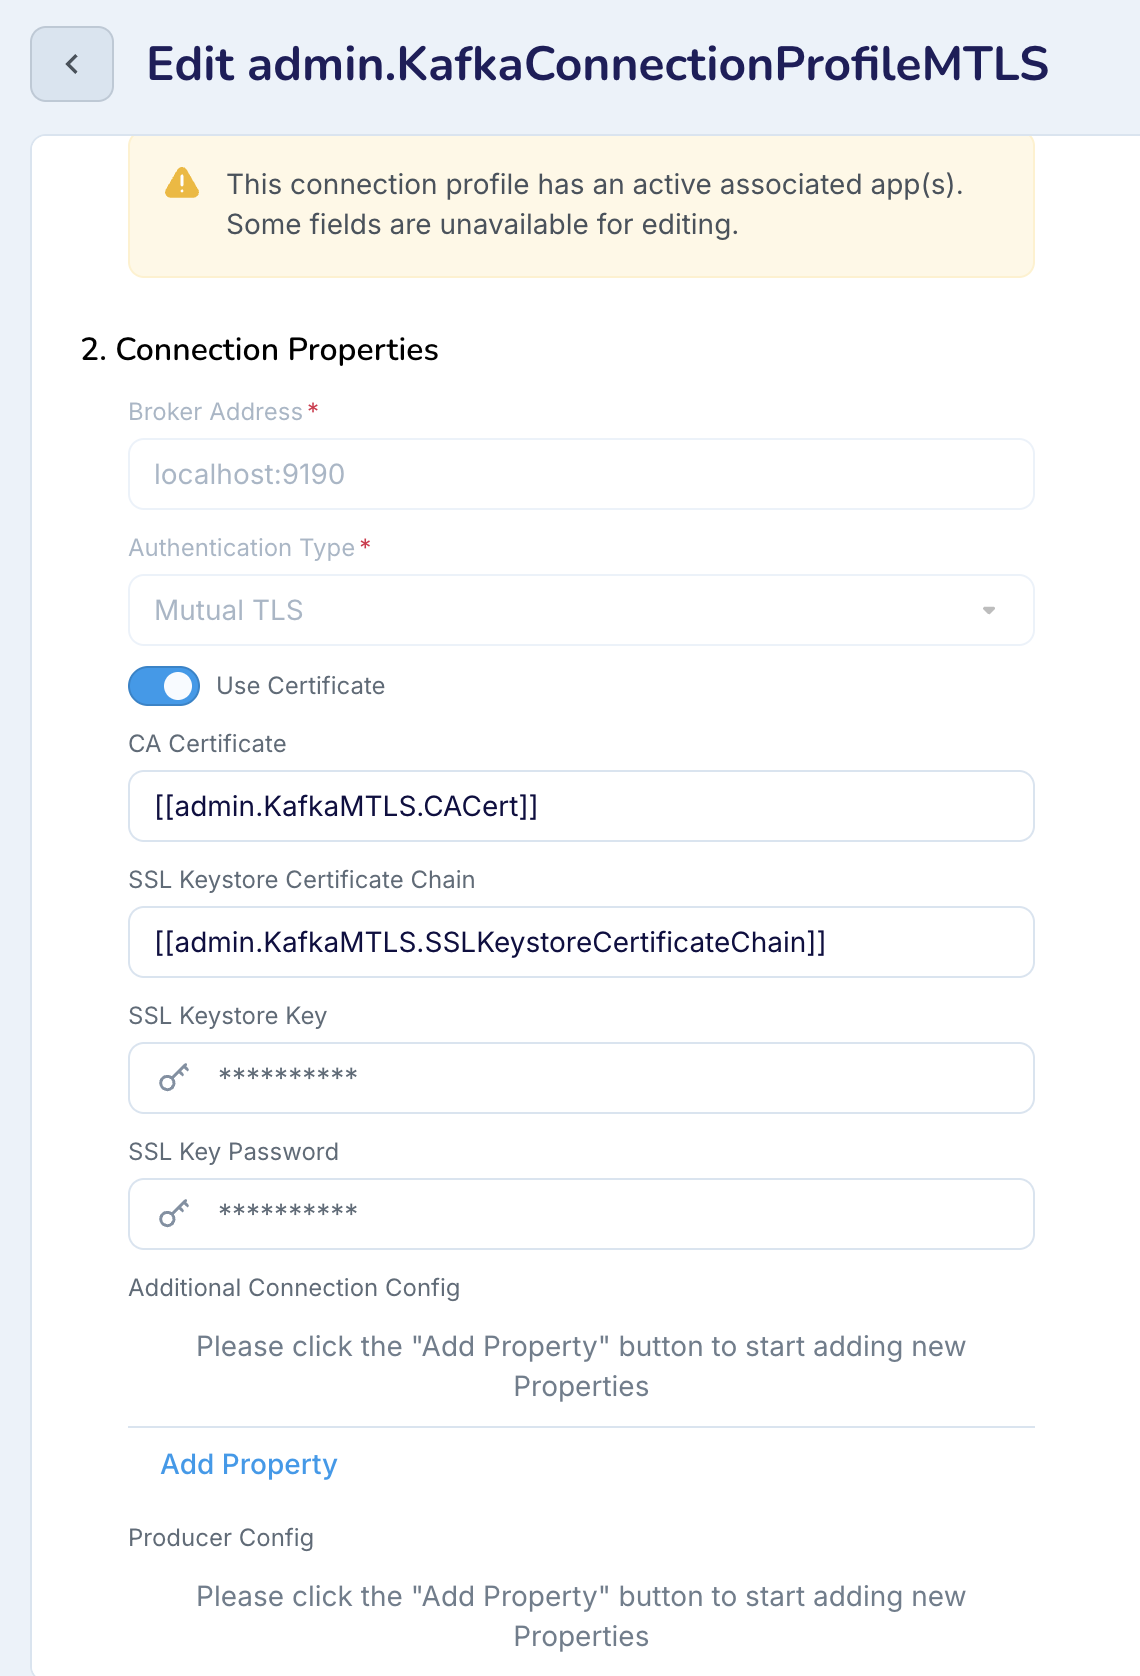Click the Broker Address localhost:9190 field
Screen dimensions: 1140x1676
pyautogui.click(x=580, y=474)
